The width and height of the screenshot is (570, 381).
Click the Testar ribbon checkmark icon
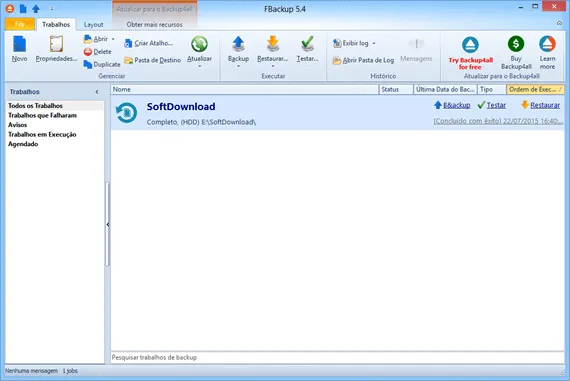pos(307,44)
